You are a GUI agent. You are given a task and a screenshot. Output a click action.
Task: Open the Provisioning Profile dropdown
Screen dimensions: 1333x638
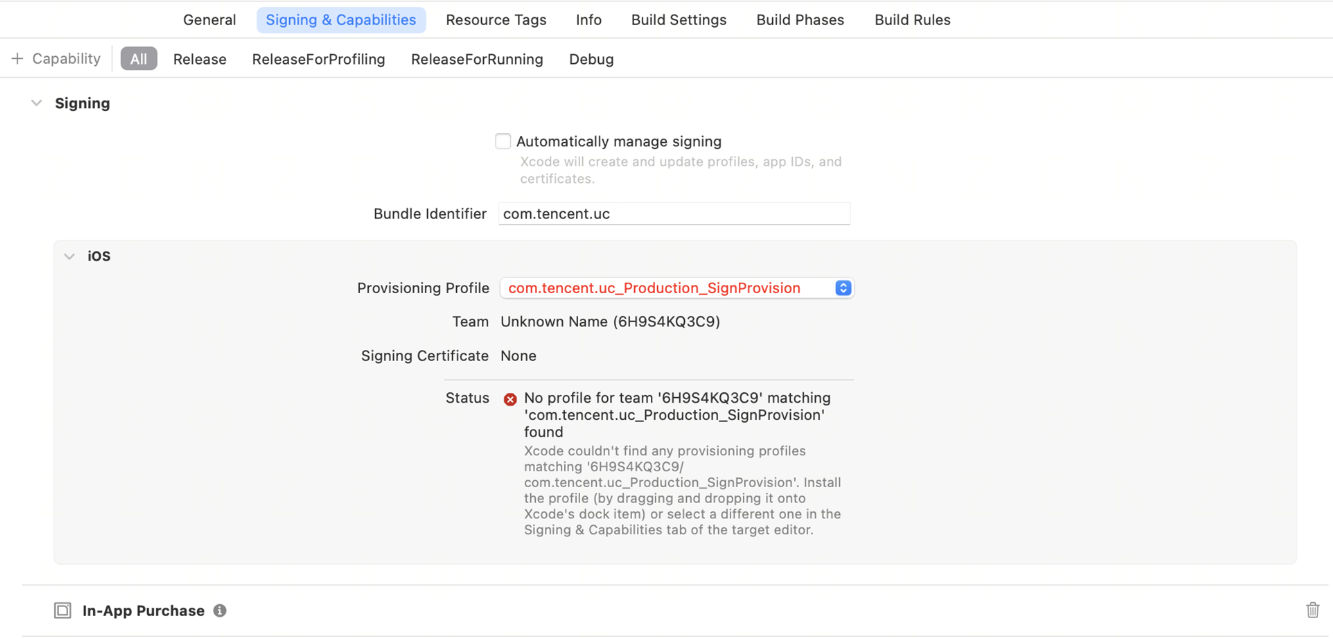pos(676,288)
